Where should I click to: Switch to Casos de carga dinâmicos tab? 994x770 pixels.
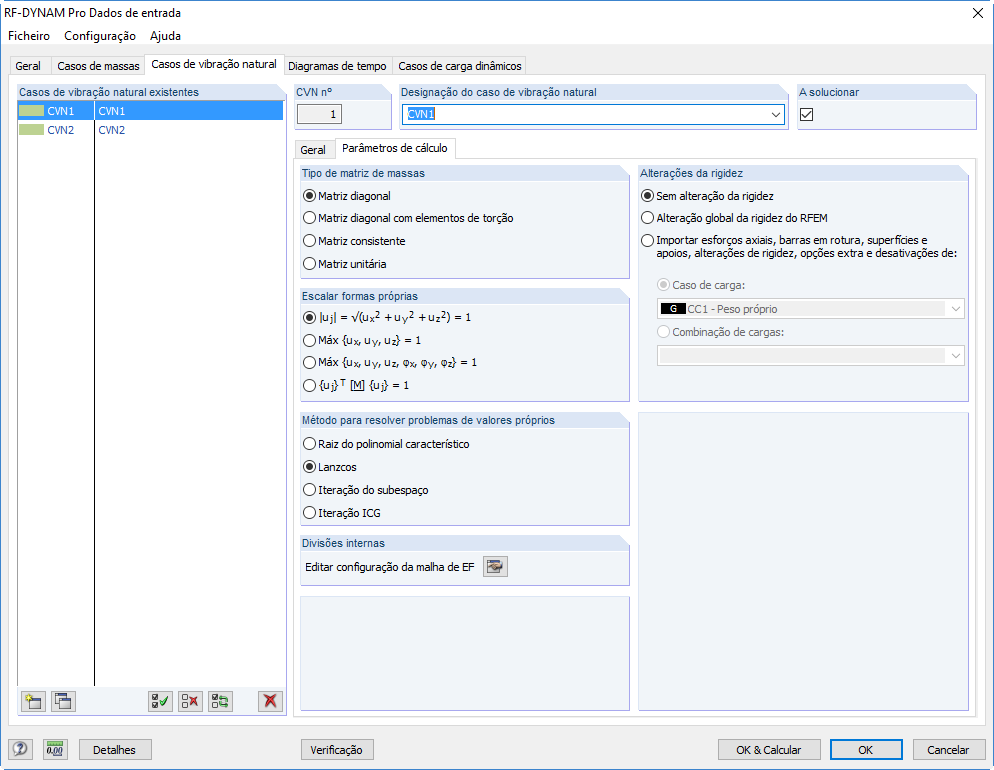tap(460, 66)
